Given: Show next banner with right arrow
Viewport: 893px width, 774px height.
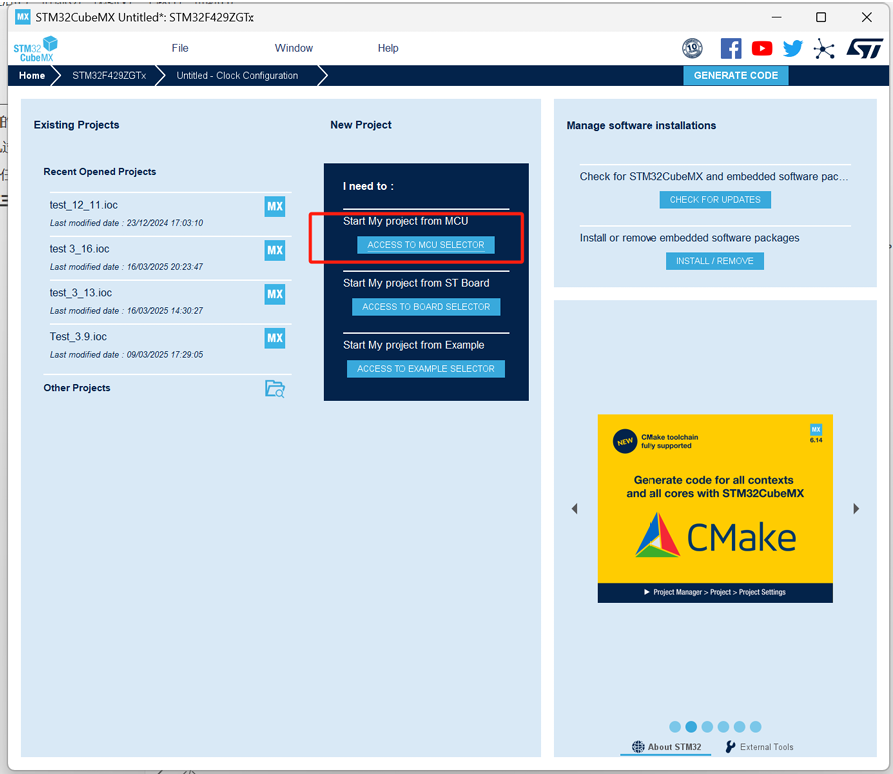Looking at the screenshot, I should (x=855, y=509).
